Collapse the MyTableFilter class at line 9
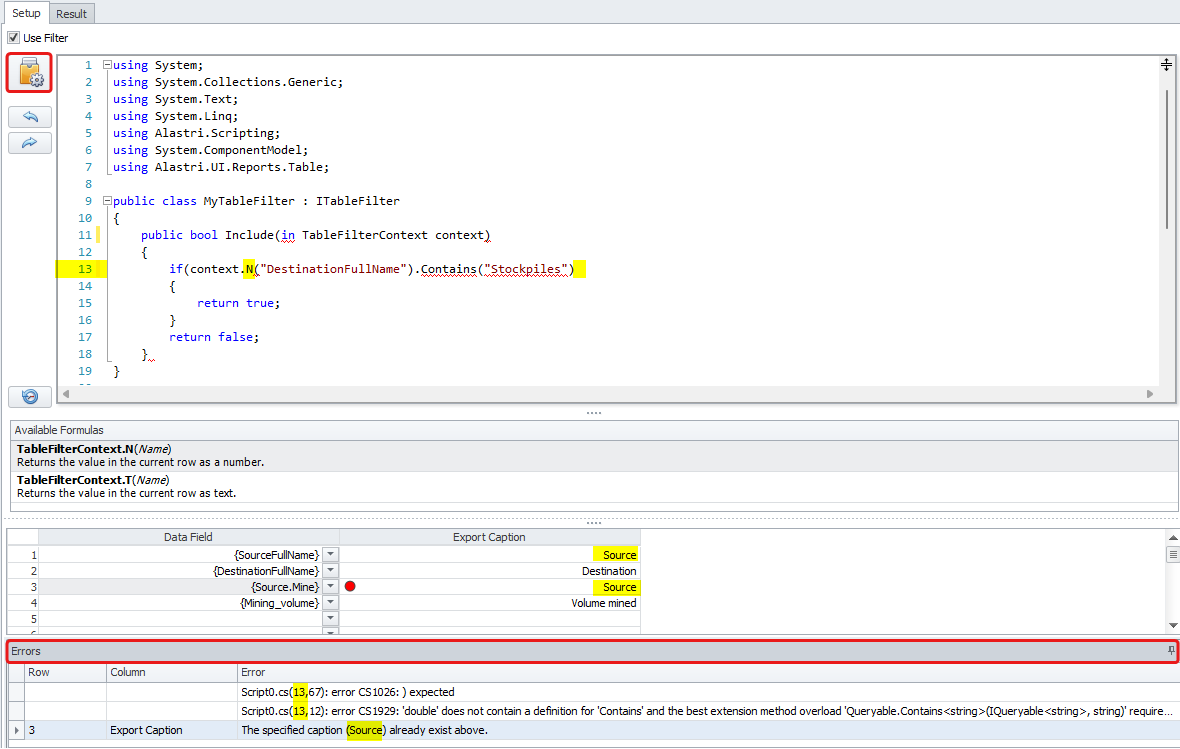1180x749 pixels. (x=107, y=201)
